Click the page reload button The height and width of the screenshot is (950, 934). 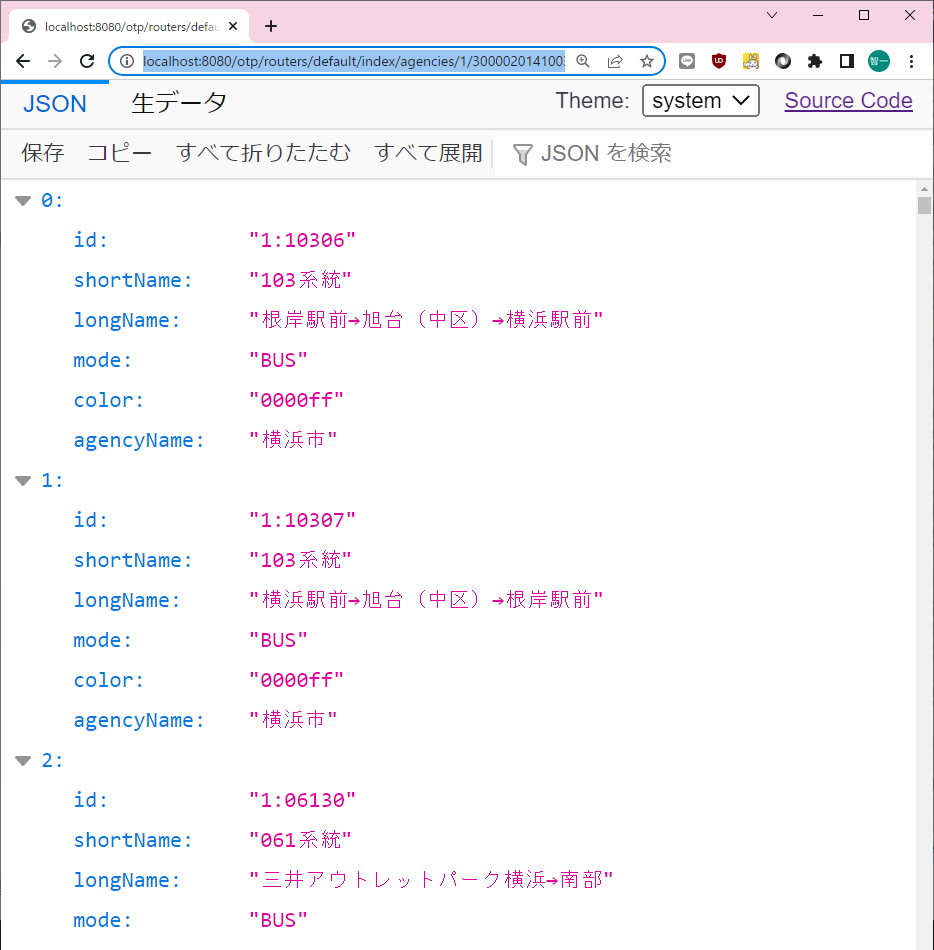point(87,61)
